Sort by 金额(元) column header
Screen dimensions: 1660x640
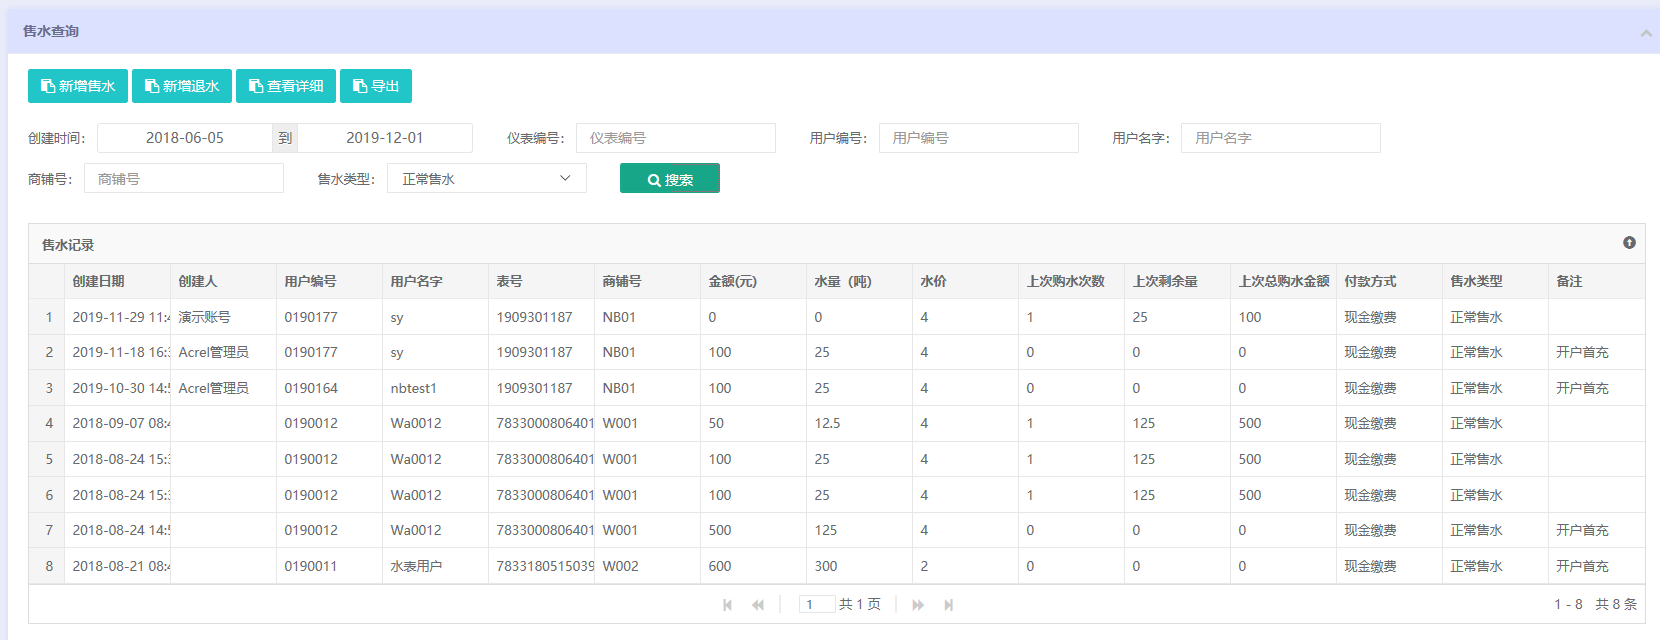pos(733,282)
